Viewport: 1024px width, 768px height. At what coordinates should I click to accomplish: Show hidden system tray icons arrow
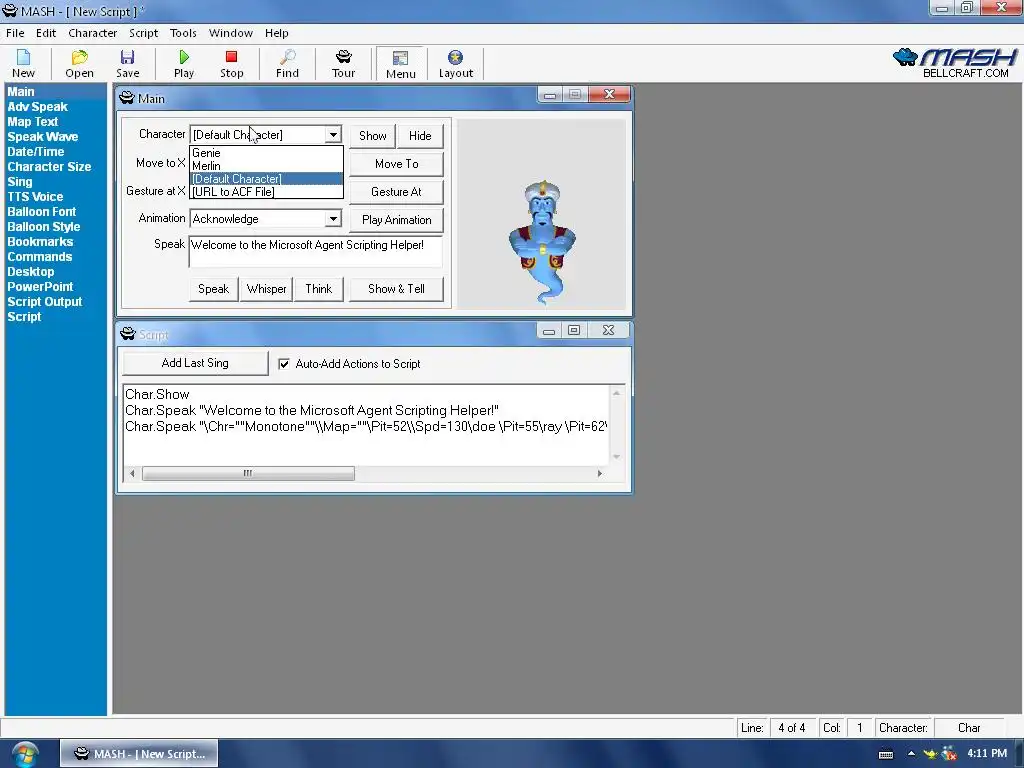tap(911, 754)
